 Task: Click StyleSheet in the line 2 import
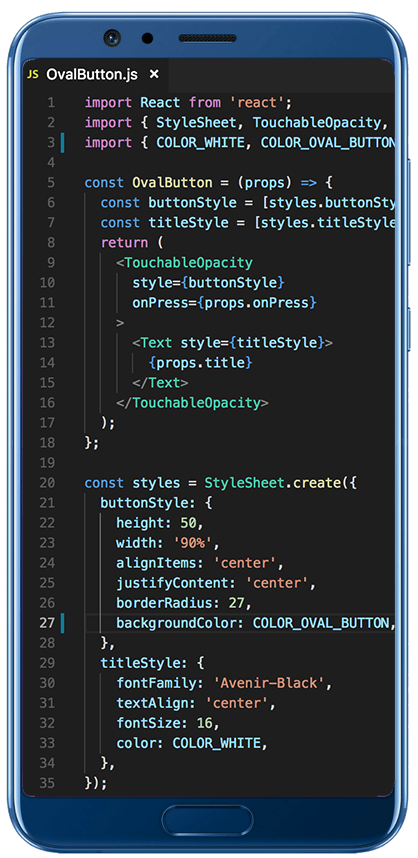click(196, 123)
